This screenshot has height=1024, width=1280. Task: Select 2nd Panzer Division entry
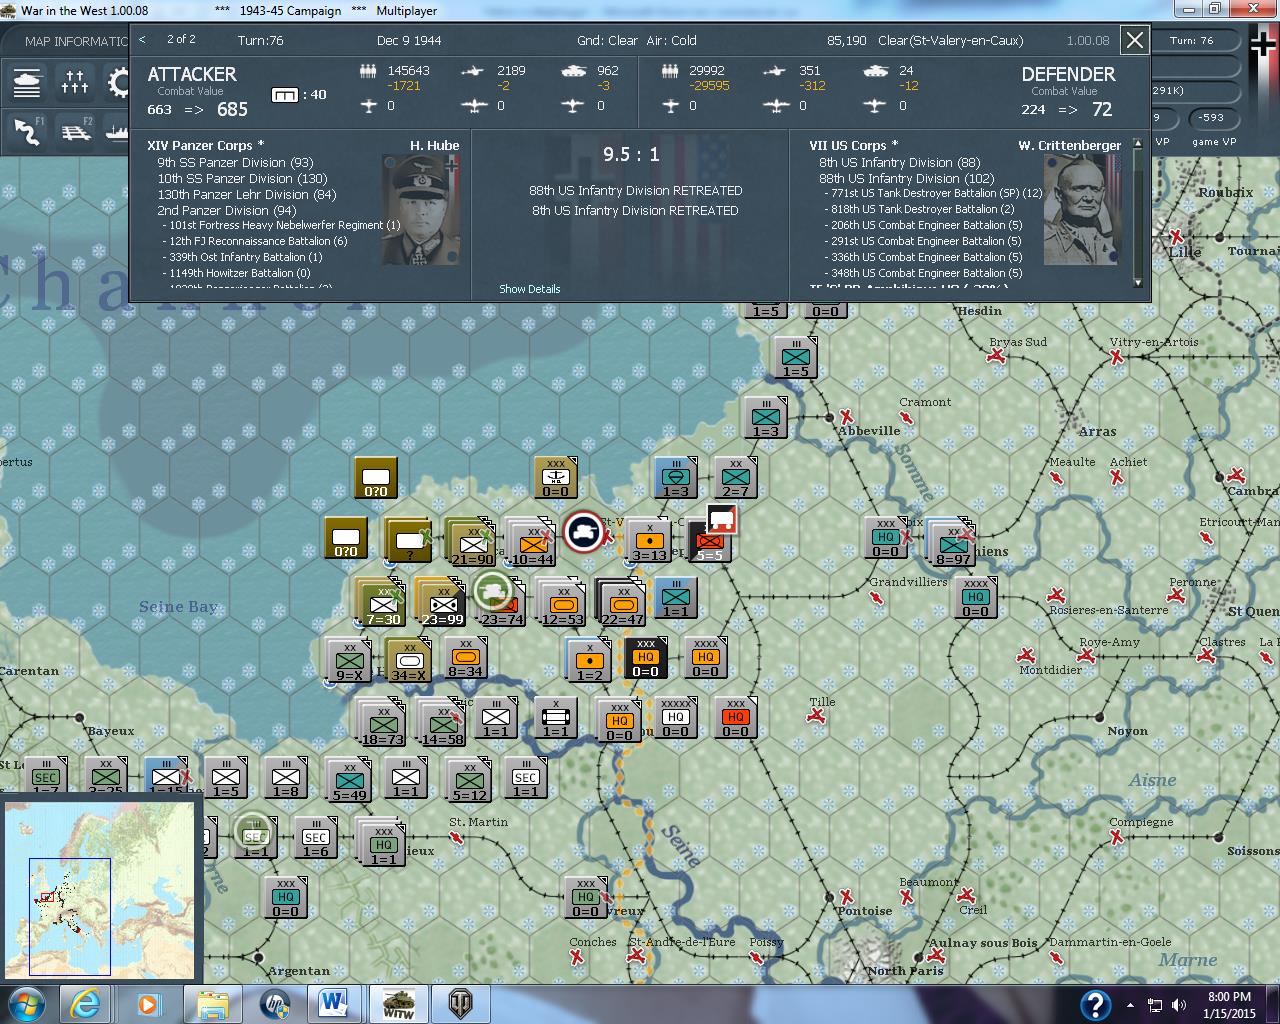click(226, 210)
